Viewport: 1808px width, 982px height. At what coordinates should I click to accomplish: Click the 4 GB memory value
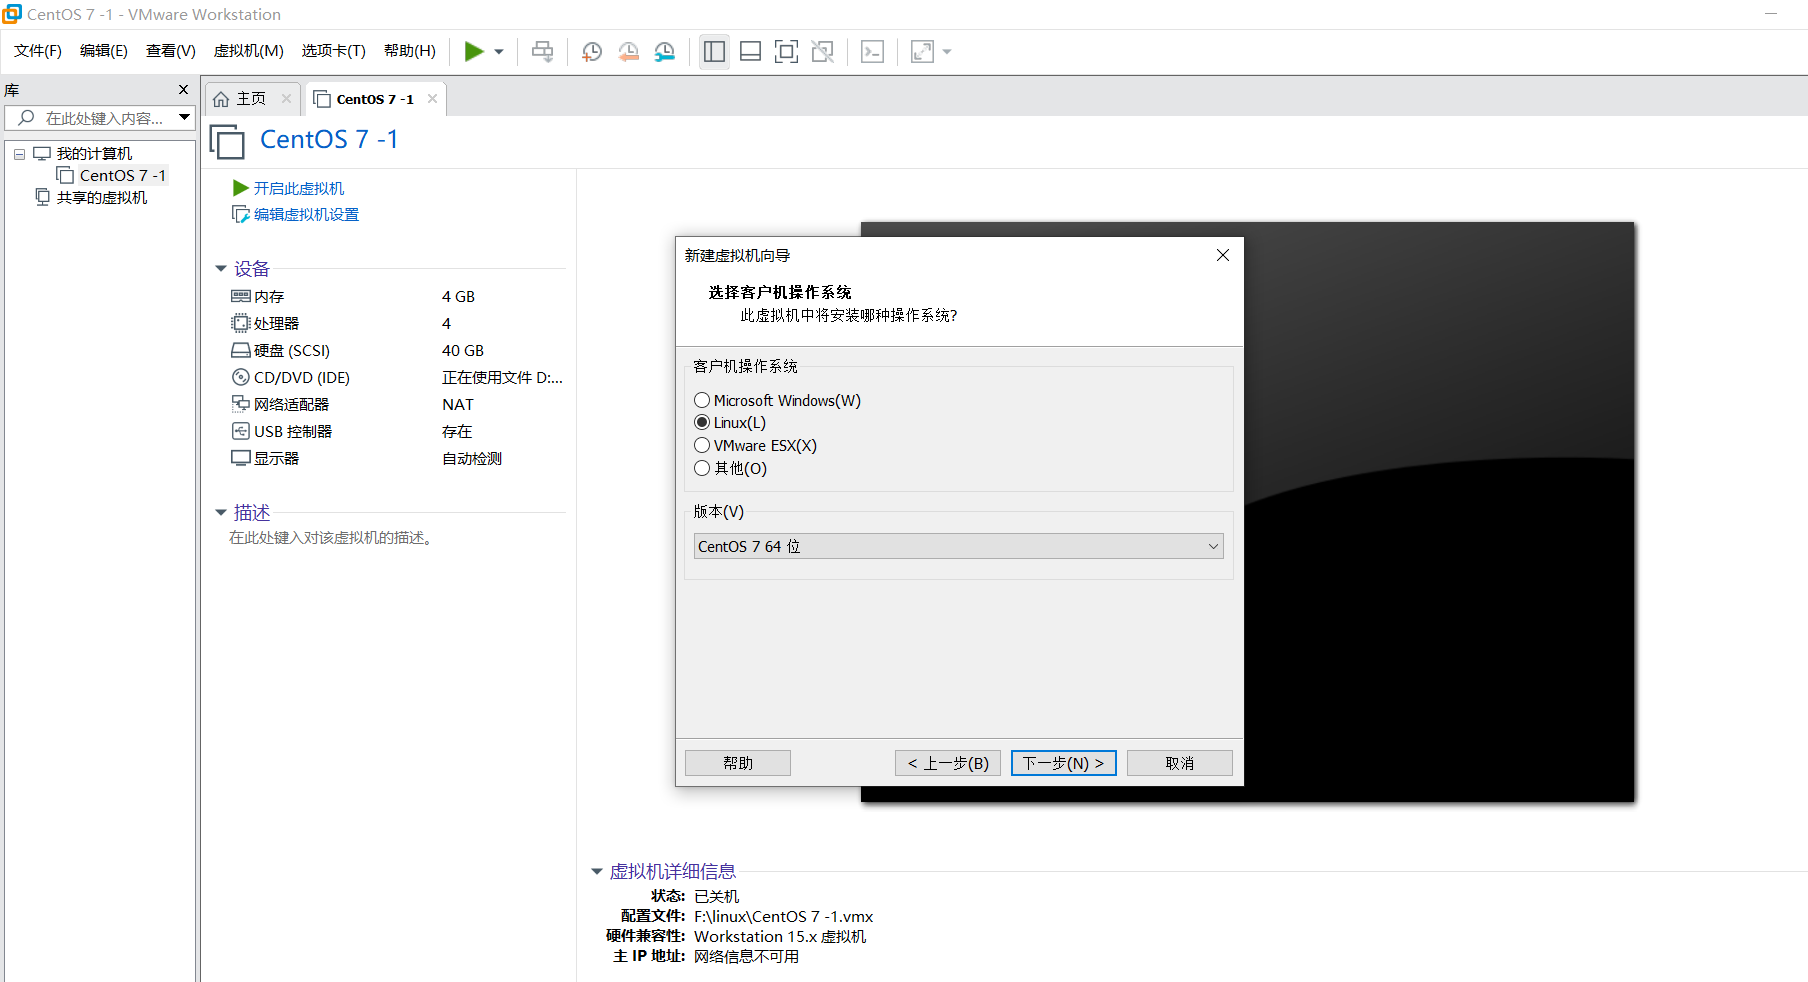click(x=458, y=296)
